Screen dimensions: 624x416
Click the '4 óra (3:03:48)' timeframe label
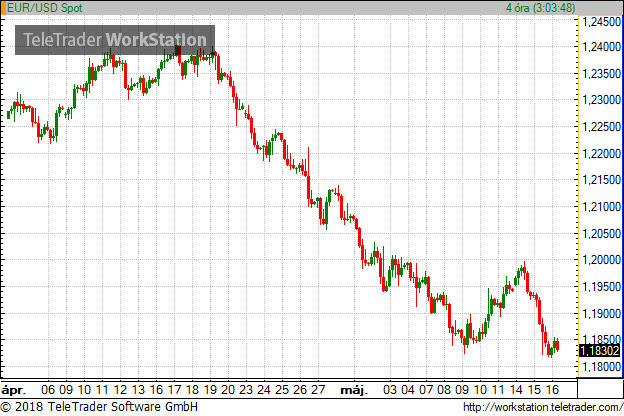pos(540,8)
